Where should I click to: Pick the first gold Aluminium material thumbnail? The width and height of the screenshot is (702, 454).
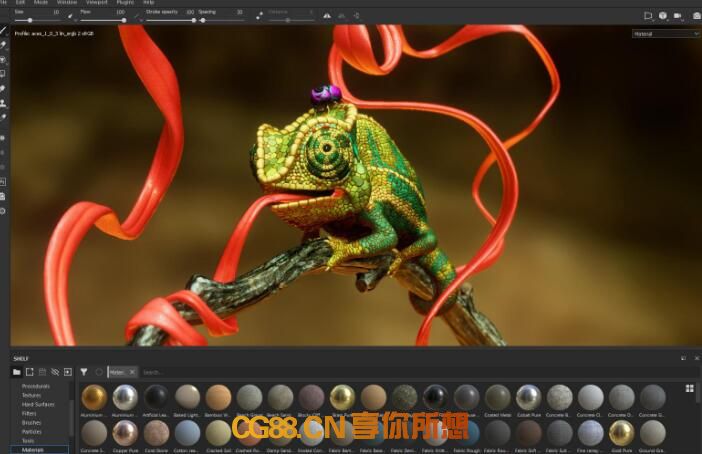94,398
